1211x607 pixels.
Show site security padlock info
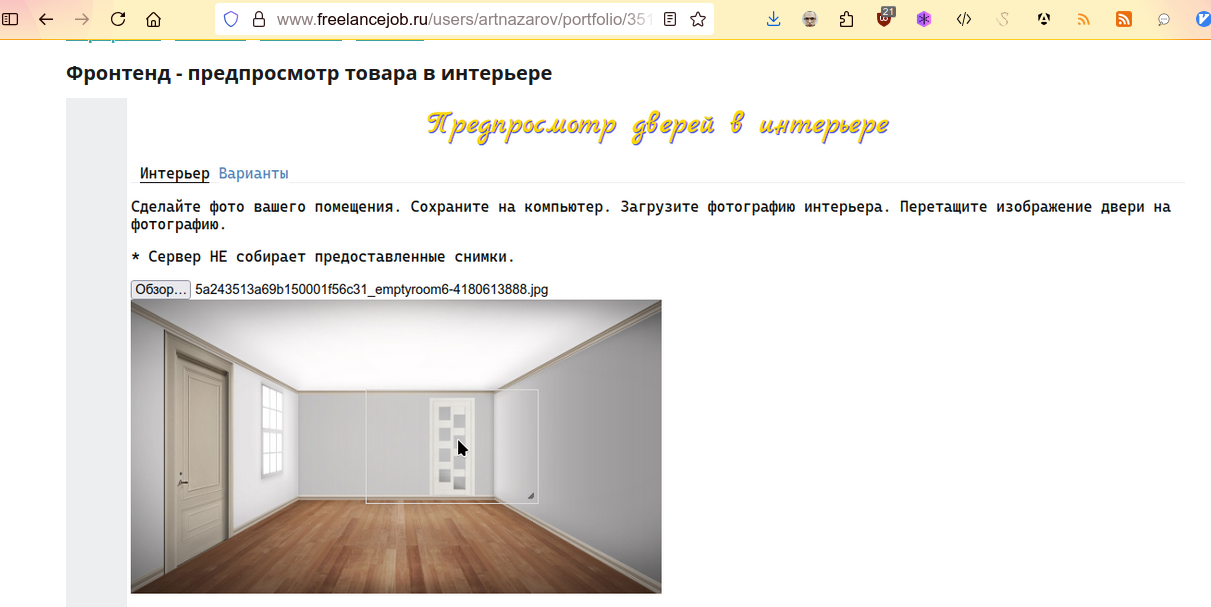[x=258, y=19]
